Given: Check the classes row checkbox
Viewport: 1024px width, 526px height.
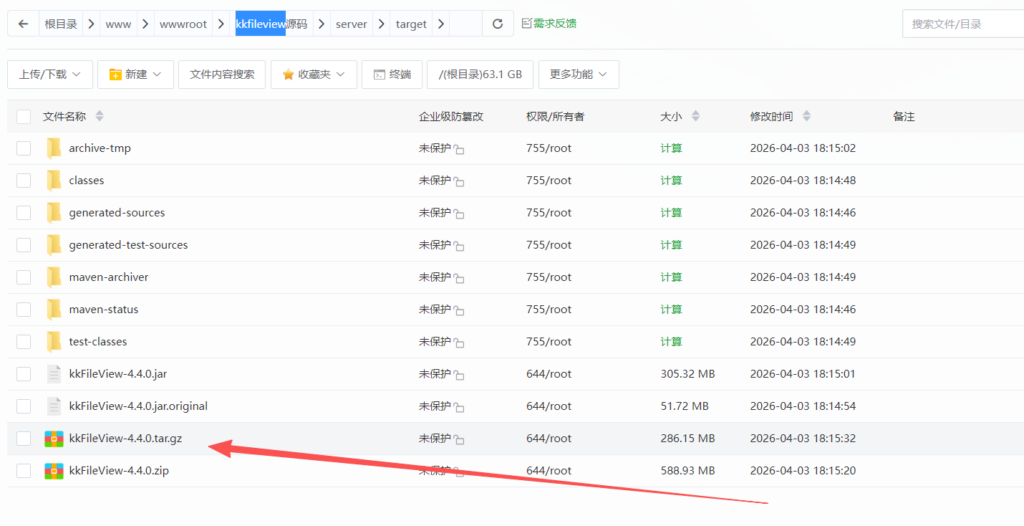Looking at the screenshot, I should (x=24, y=180).
